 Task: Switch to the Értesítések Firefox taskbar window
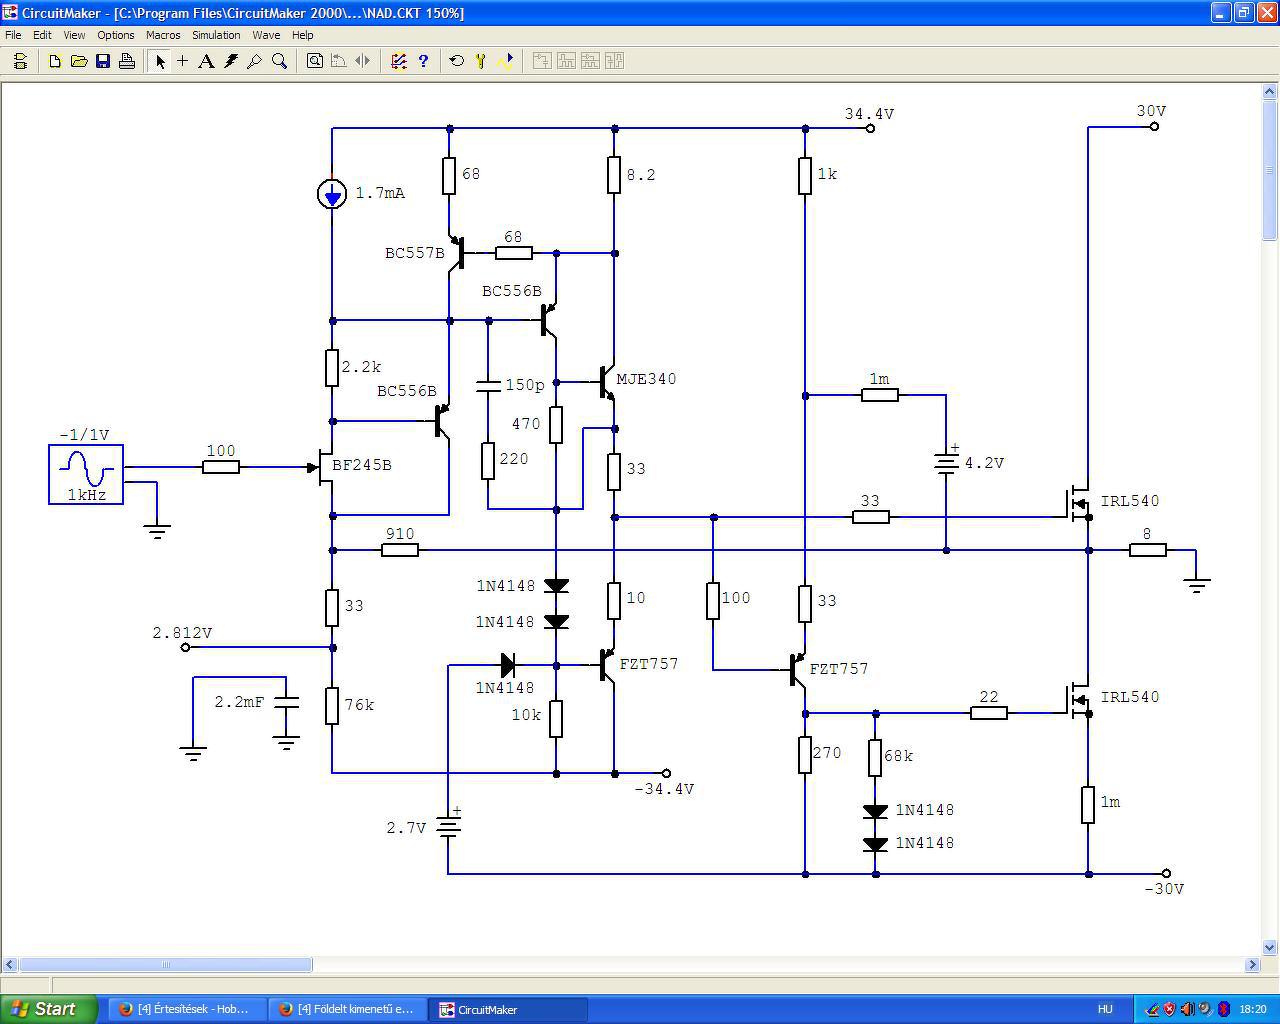(185, 1009)
